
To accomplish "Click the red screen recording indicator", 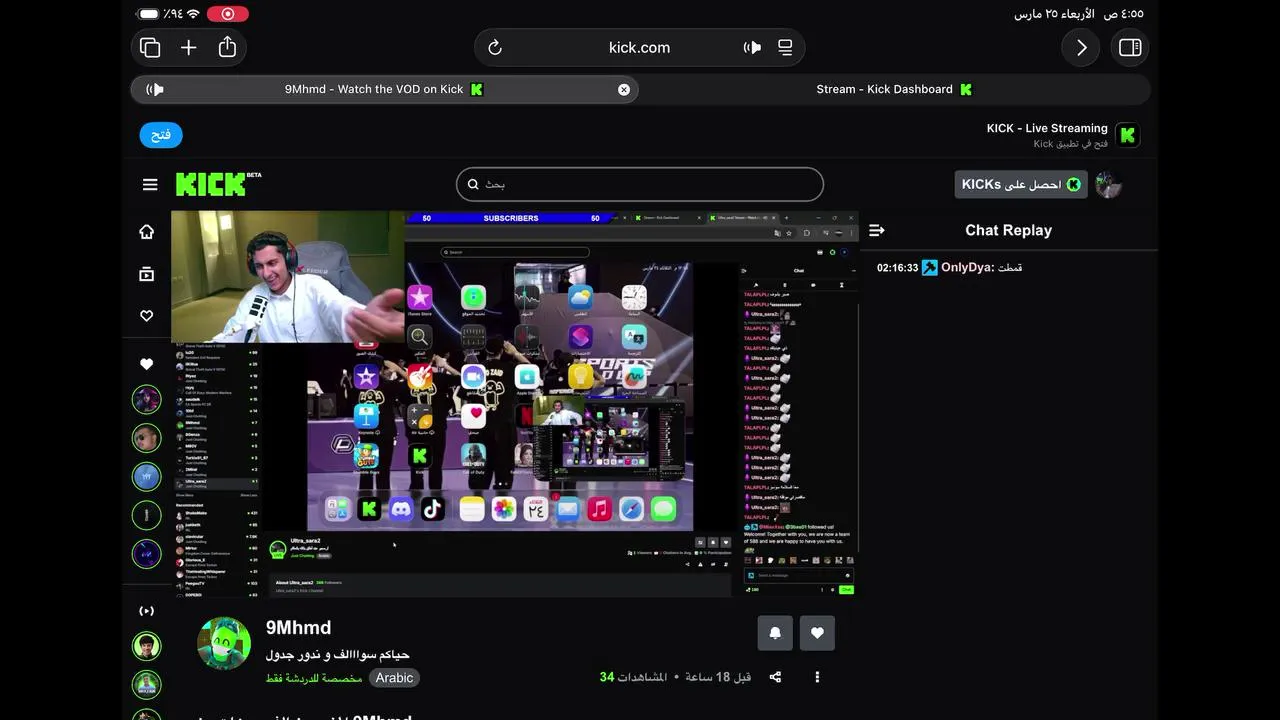I will click(x=228, y=14).
